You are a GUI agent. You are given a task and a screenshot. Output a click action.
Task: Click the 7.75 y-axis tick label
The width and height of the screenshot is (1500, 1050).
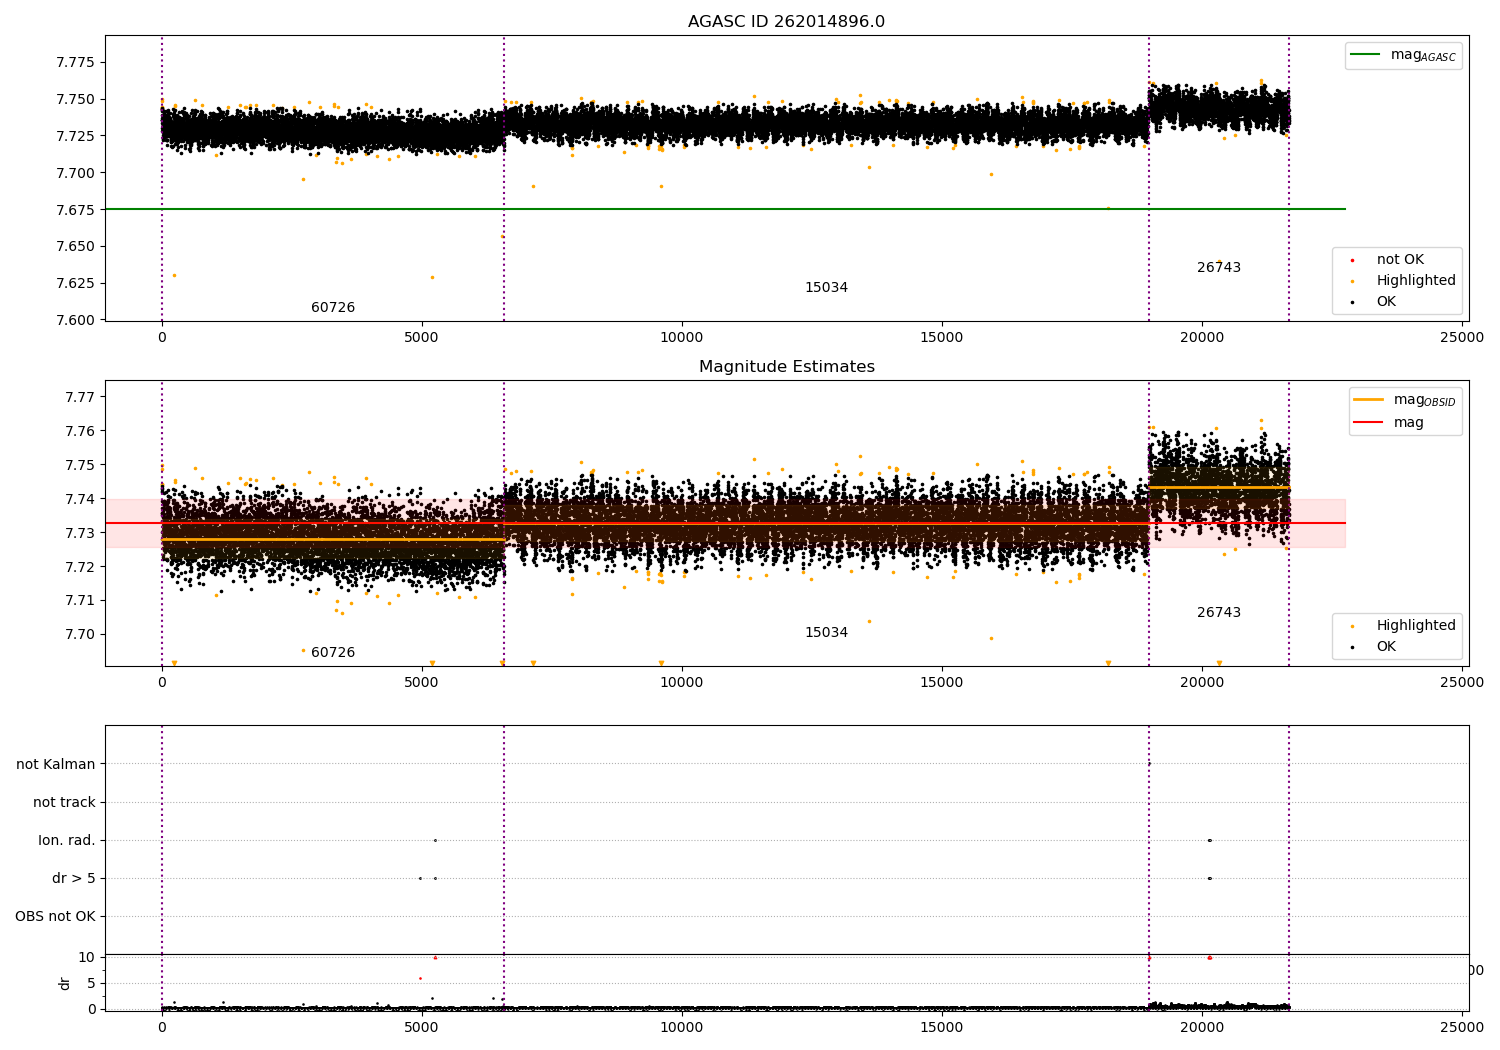tap(81, 466)
